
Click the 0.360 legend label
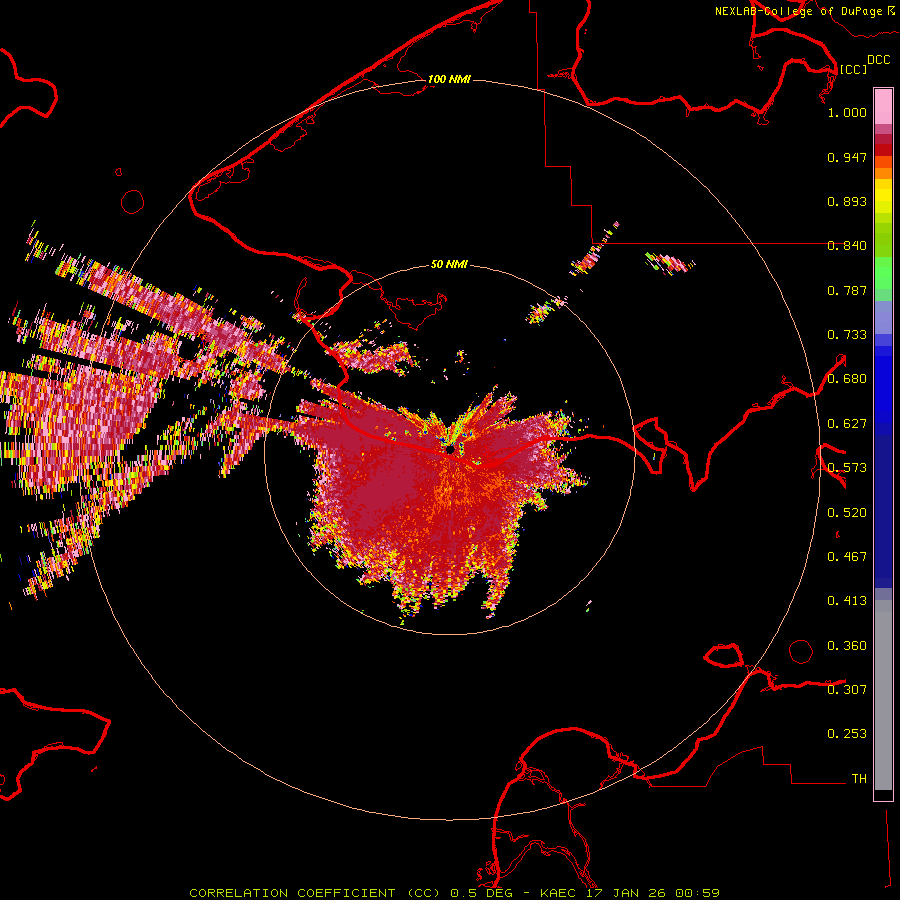(x=847, y=646)
